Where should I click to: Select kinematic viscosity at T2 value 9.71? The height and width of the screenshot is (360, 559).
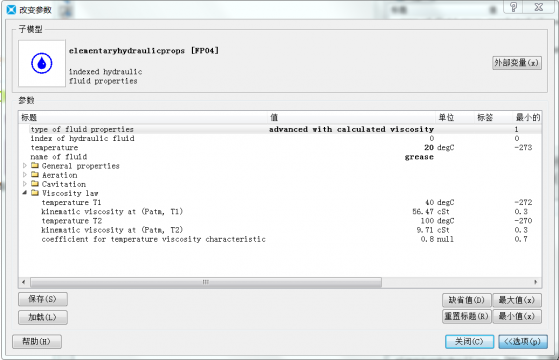[x=425, y=230]
